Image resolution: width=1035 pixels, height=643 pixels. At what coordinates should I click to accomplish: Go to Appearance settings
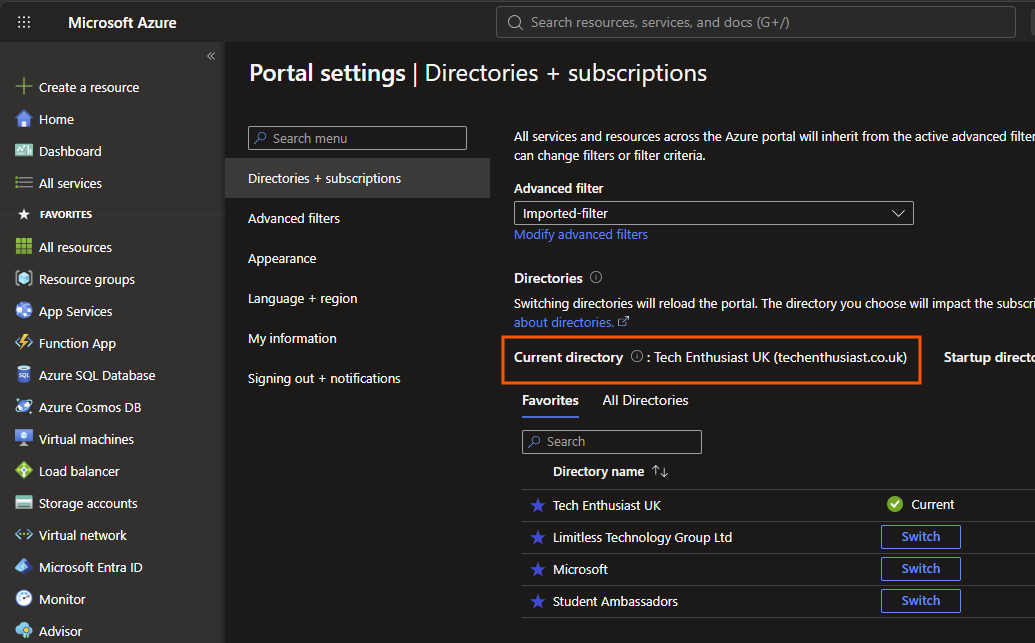pos(282,259)
